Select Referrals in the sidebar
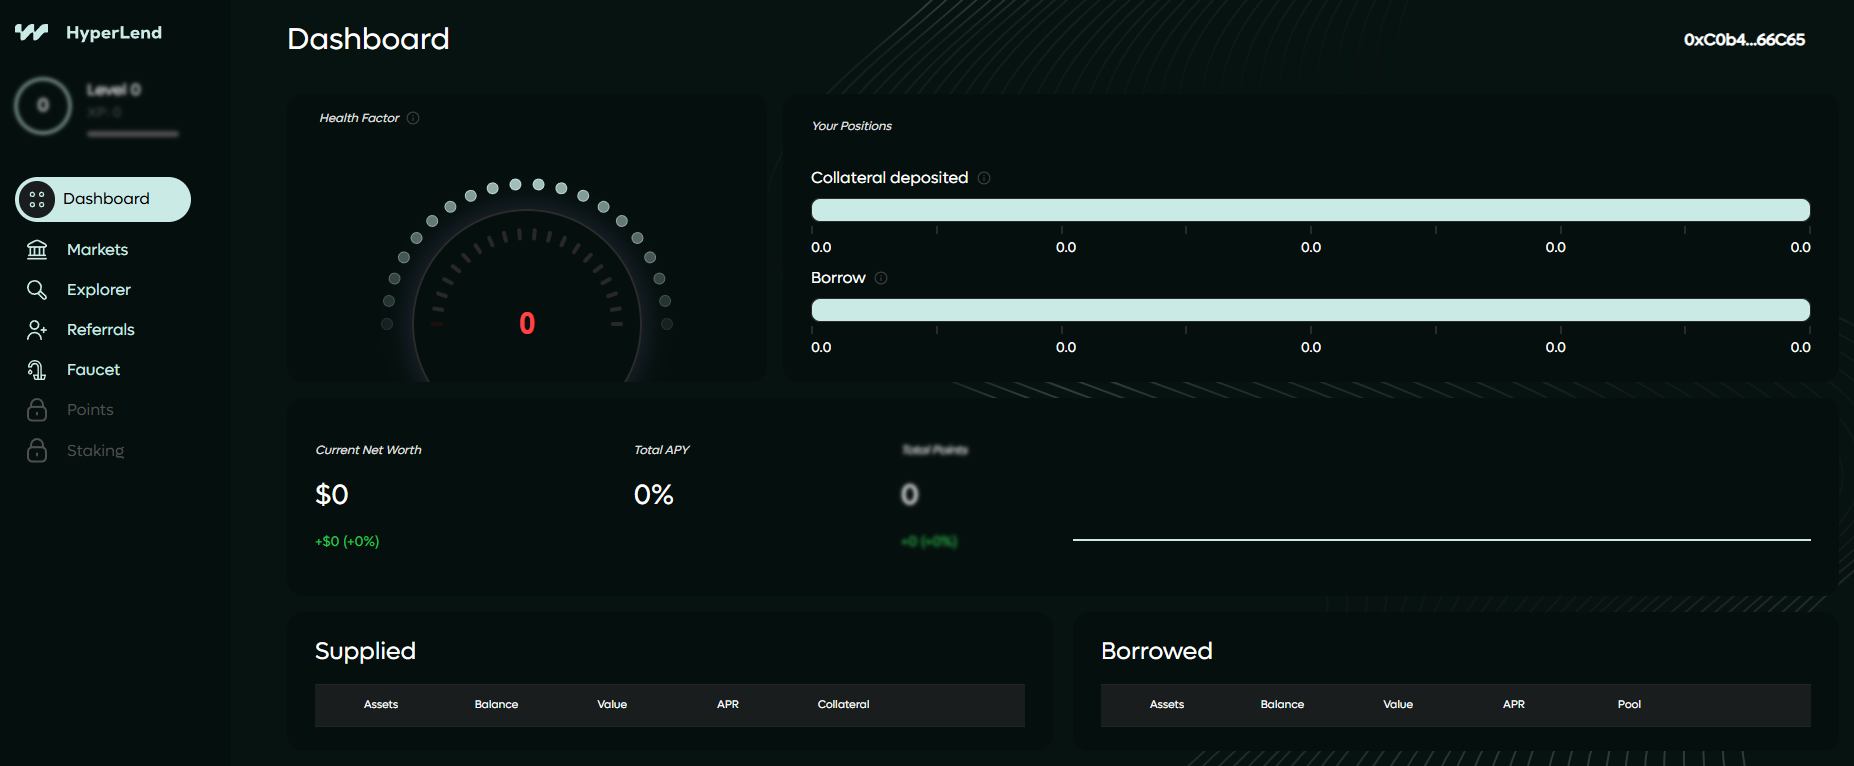This screenshot has width=1854, height=766. click(100, 329)
